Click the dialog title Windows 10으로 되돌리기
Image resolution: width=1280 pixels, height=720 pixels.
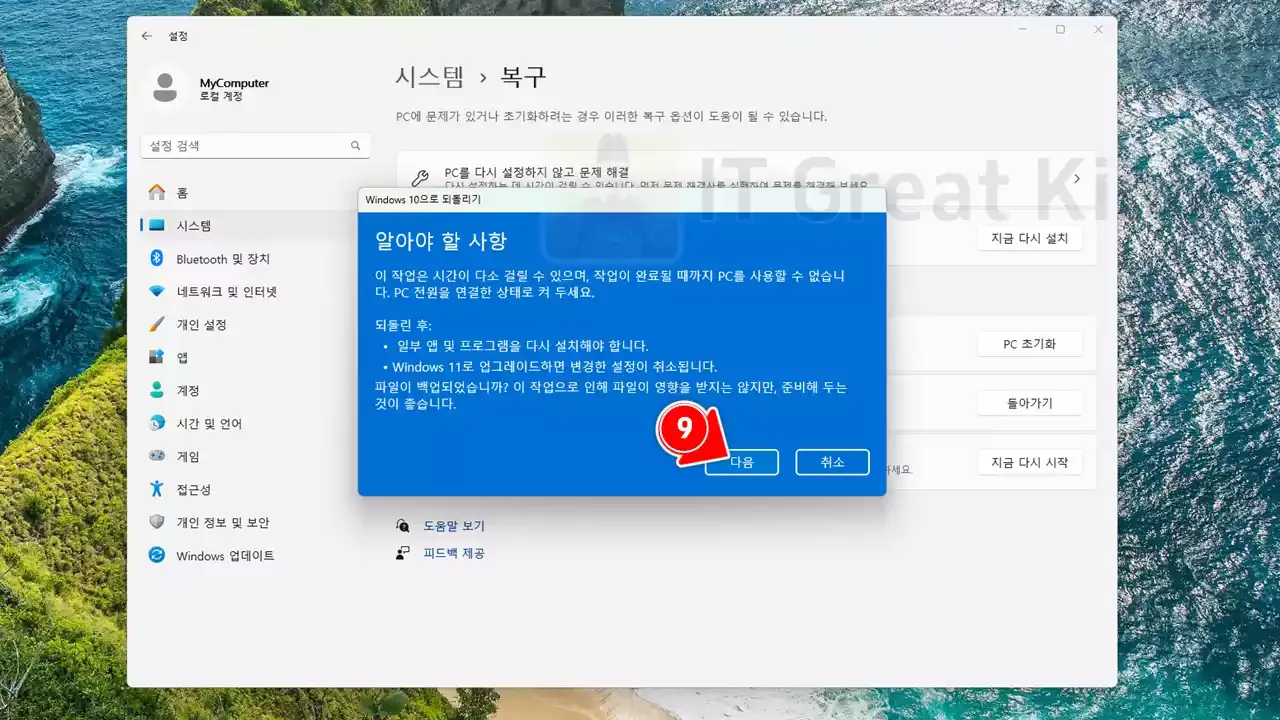pyautogui.click(x=423, y=200)
